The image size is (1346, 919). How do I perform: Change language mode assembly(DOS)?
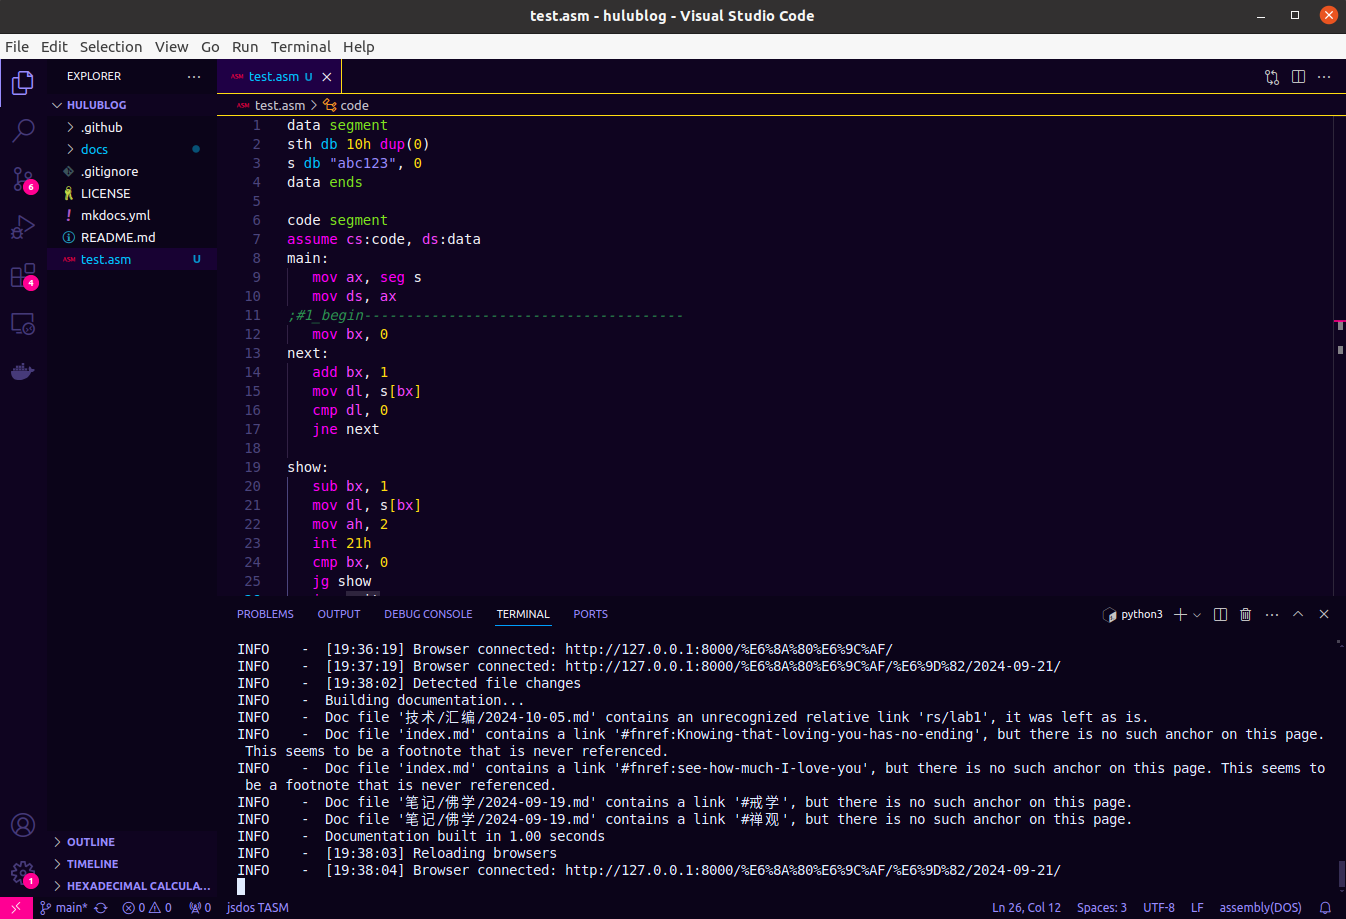[x=1260, y=908]
